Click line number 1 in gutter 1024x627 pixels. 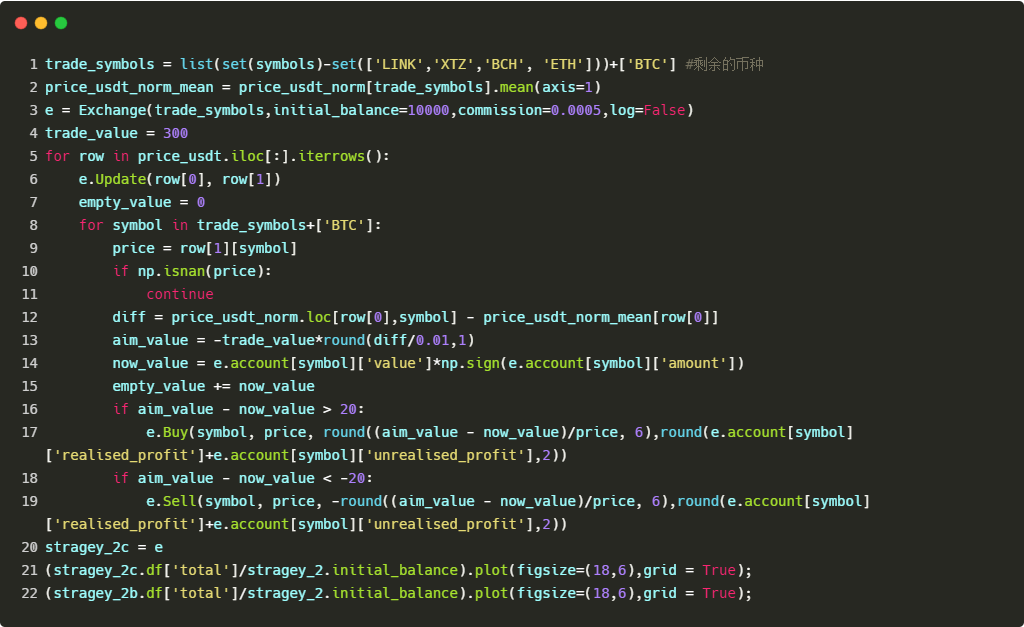coord(33,64)
